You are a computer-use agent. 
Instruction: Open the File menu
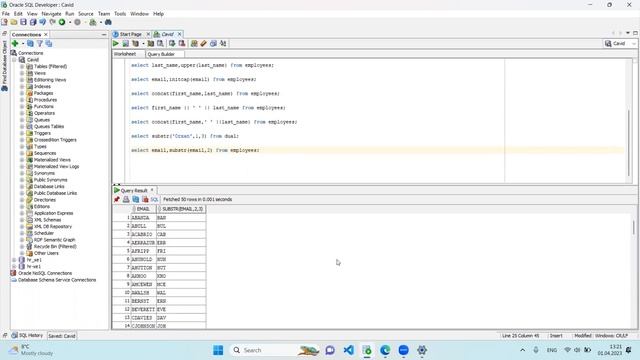[6, 13]
